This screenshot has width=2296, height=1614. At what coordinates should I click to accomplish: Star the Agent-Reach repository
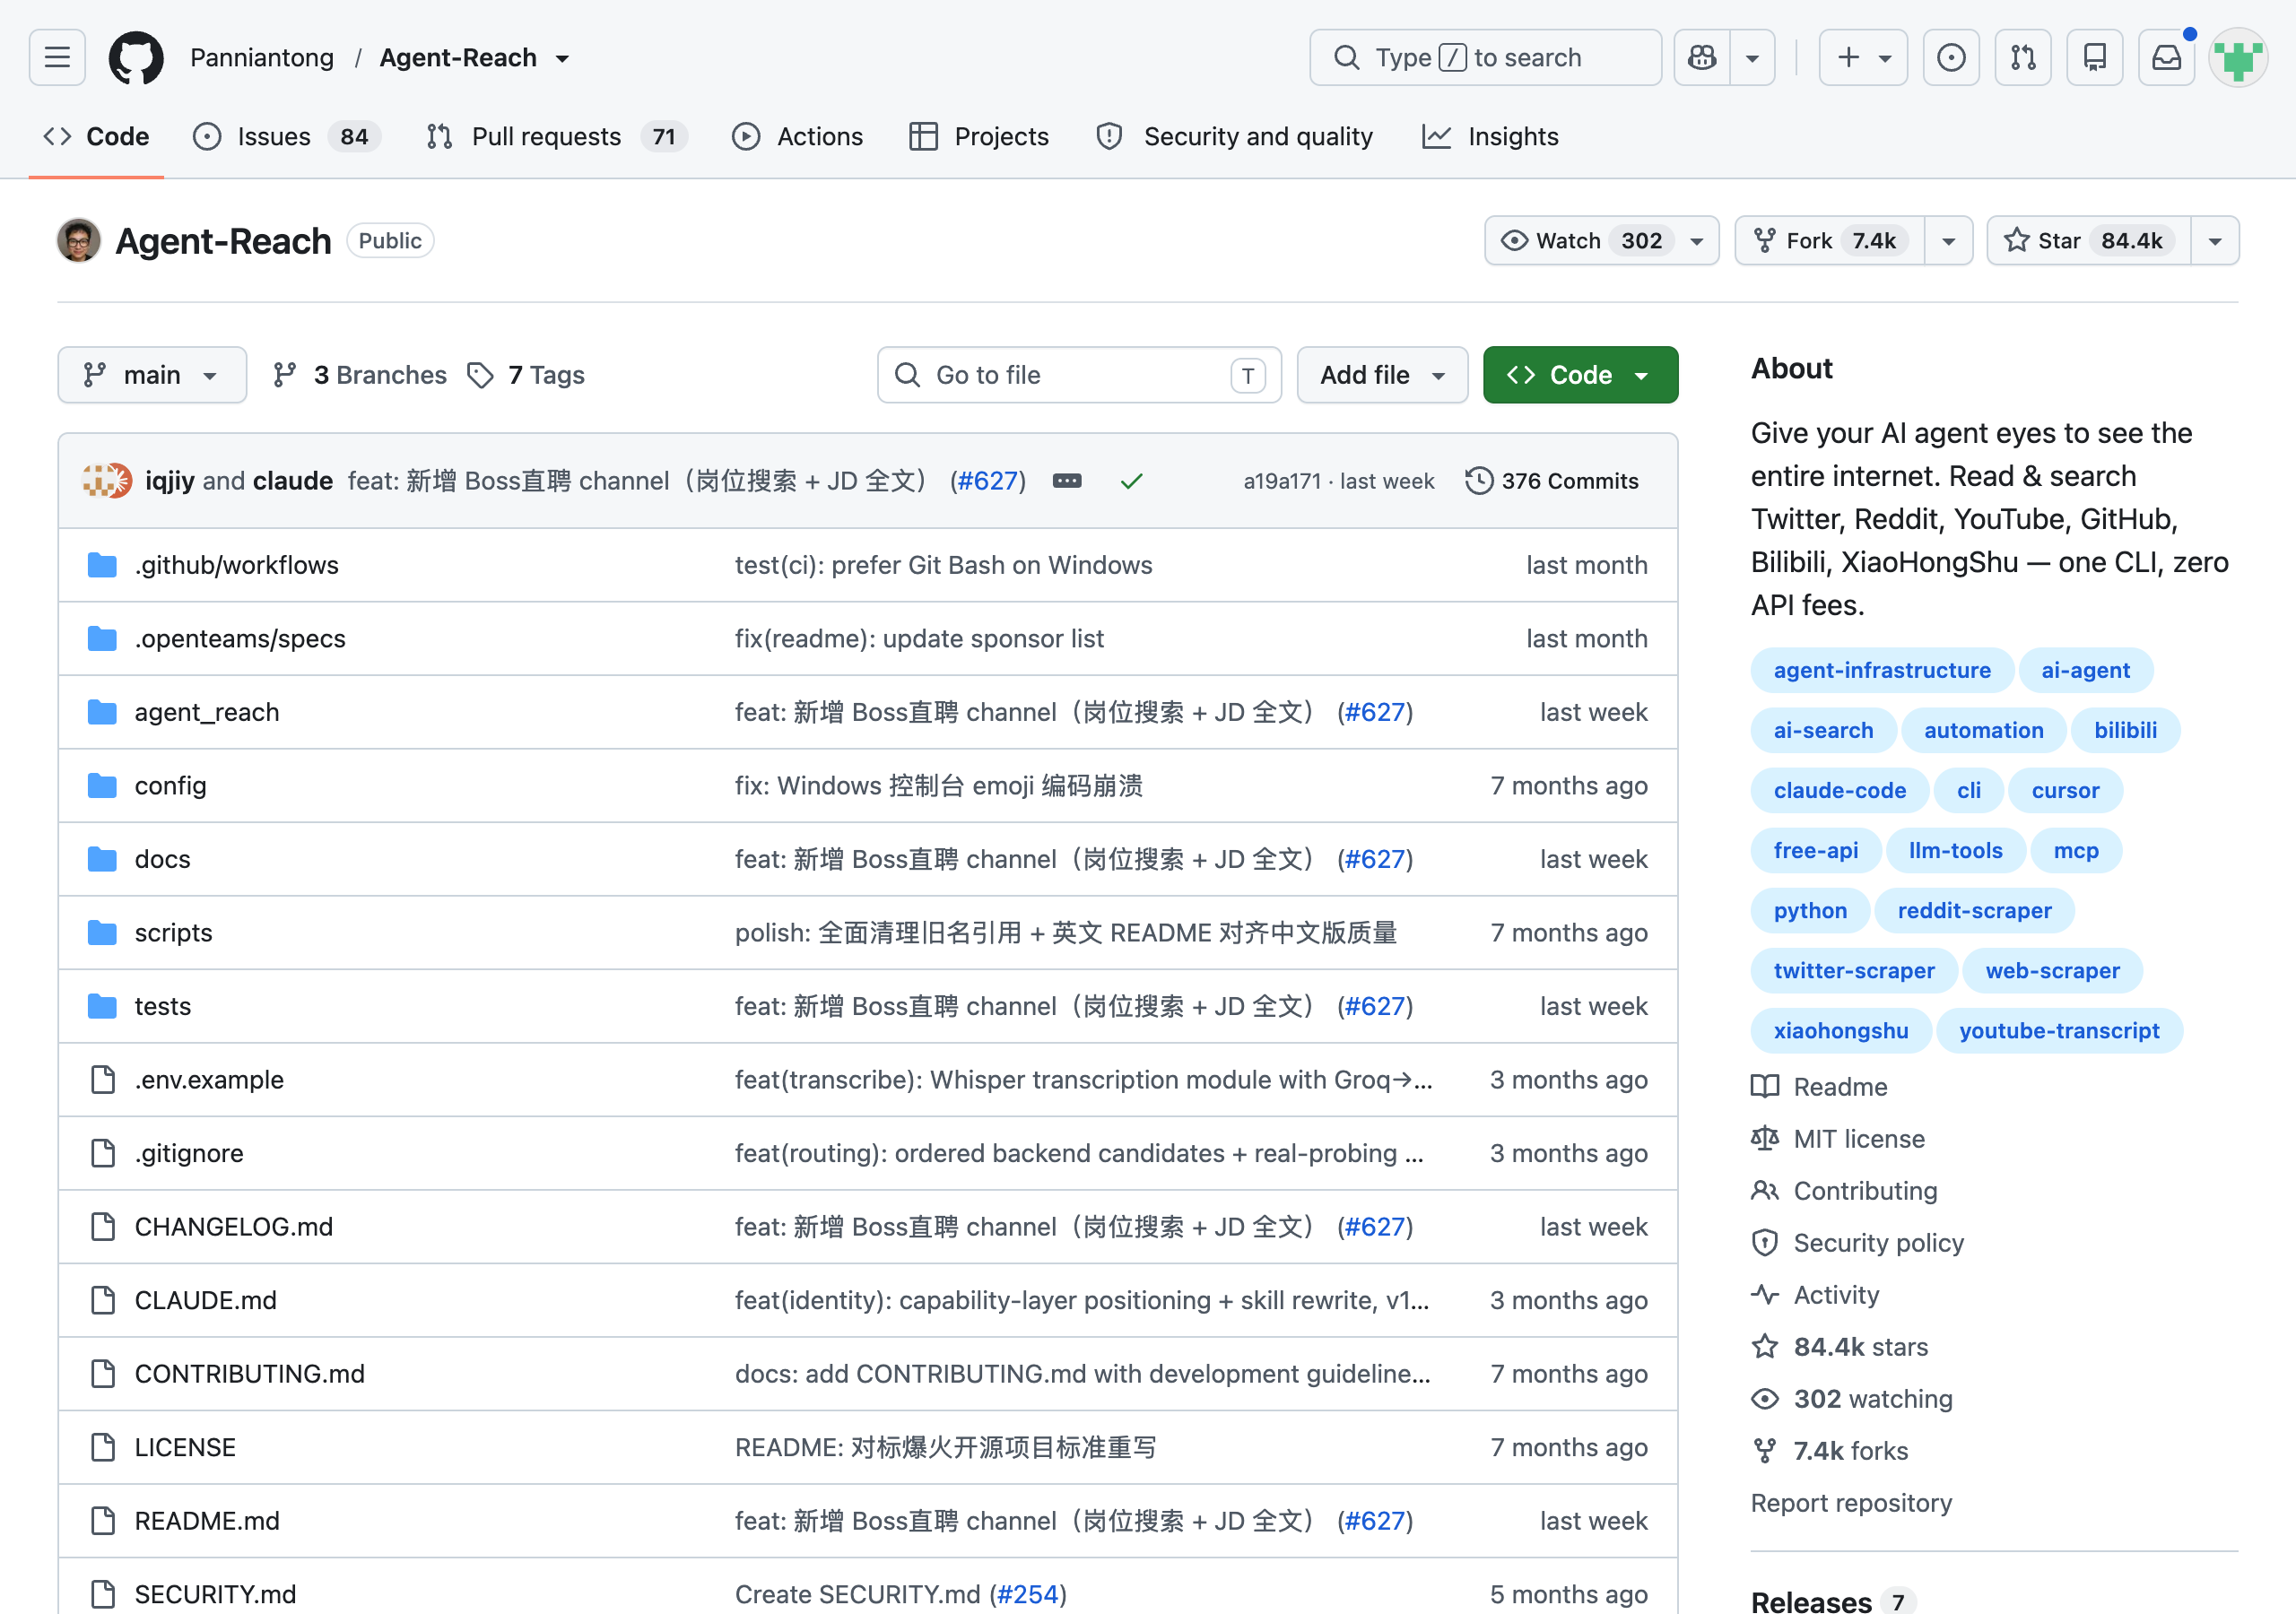pos(2089,240)
